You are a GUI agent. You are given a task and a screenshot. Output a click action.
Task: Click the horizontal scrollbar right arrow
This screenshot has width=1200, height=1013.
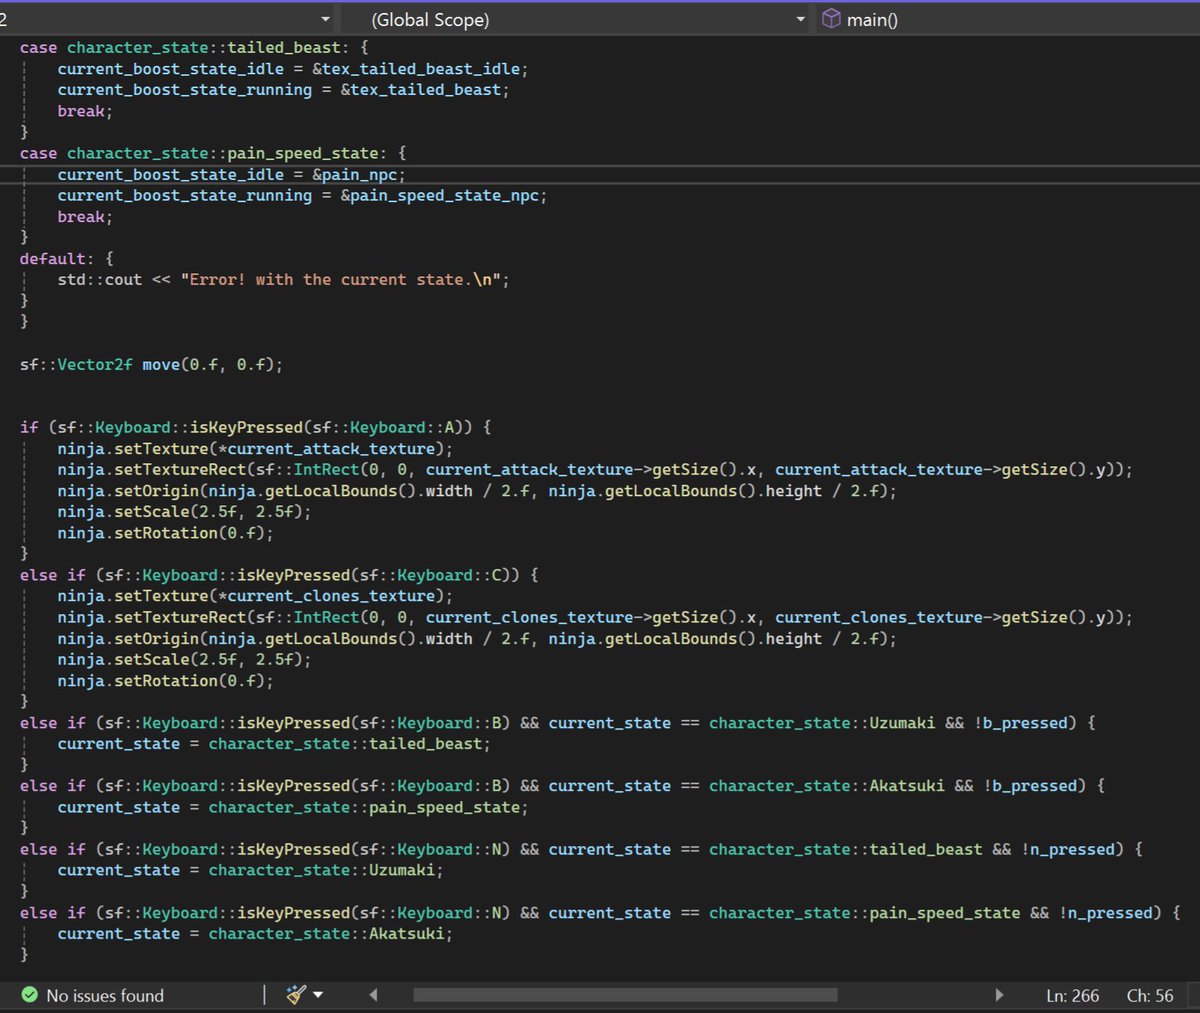(998, 995)
